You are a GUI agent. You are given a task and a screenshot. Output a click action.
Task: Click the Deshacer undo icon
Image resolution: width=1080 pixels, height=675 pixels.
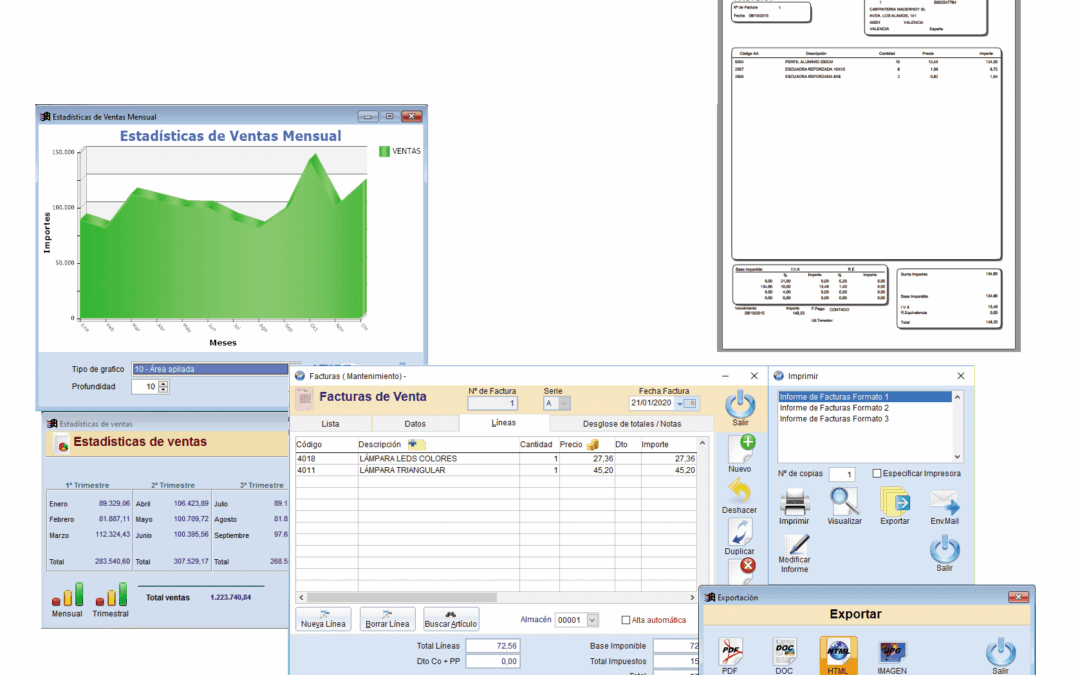coord(740,492)
